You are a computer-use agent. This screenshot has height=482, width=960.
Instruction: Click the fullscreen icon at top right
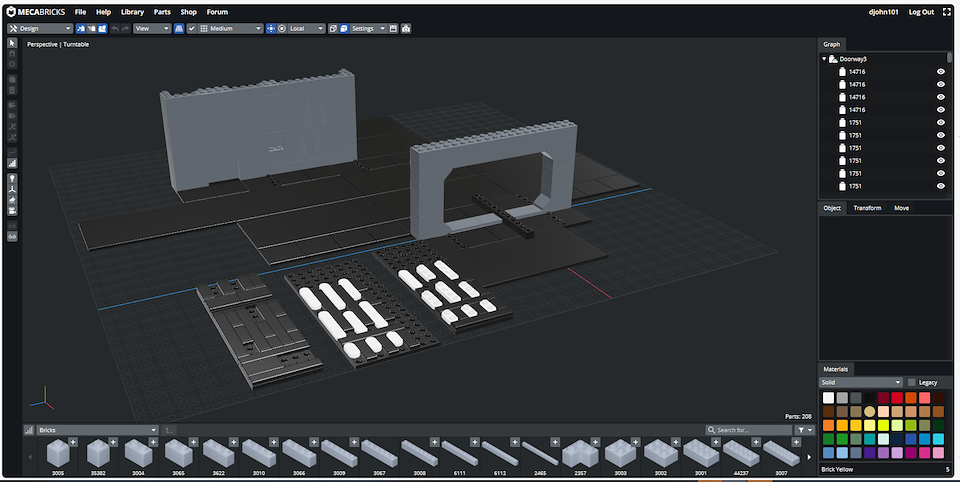[947, 12]
